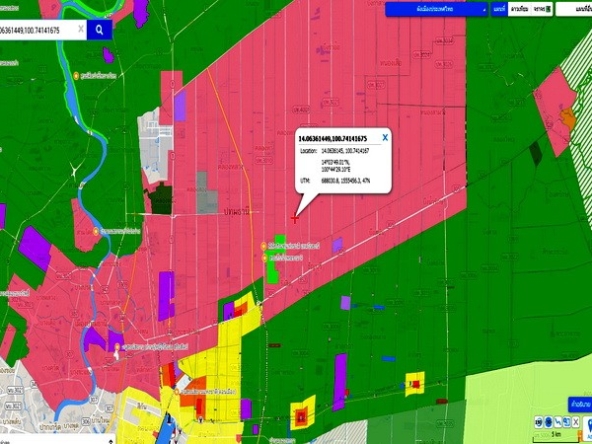Click the blue button above bottom-right tools

coord(580,404)
